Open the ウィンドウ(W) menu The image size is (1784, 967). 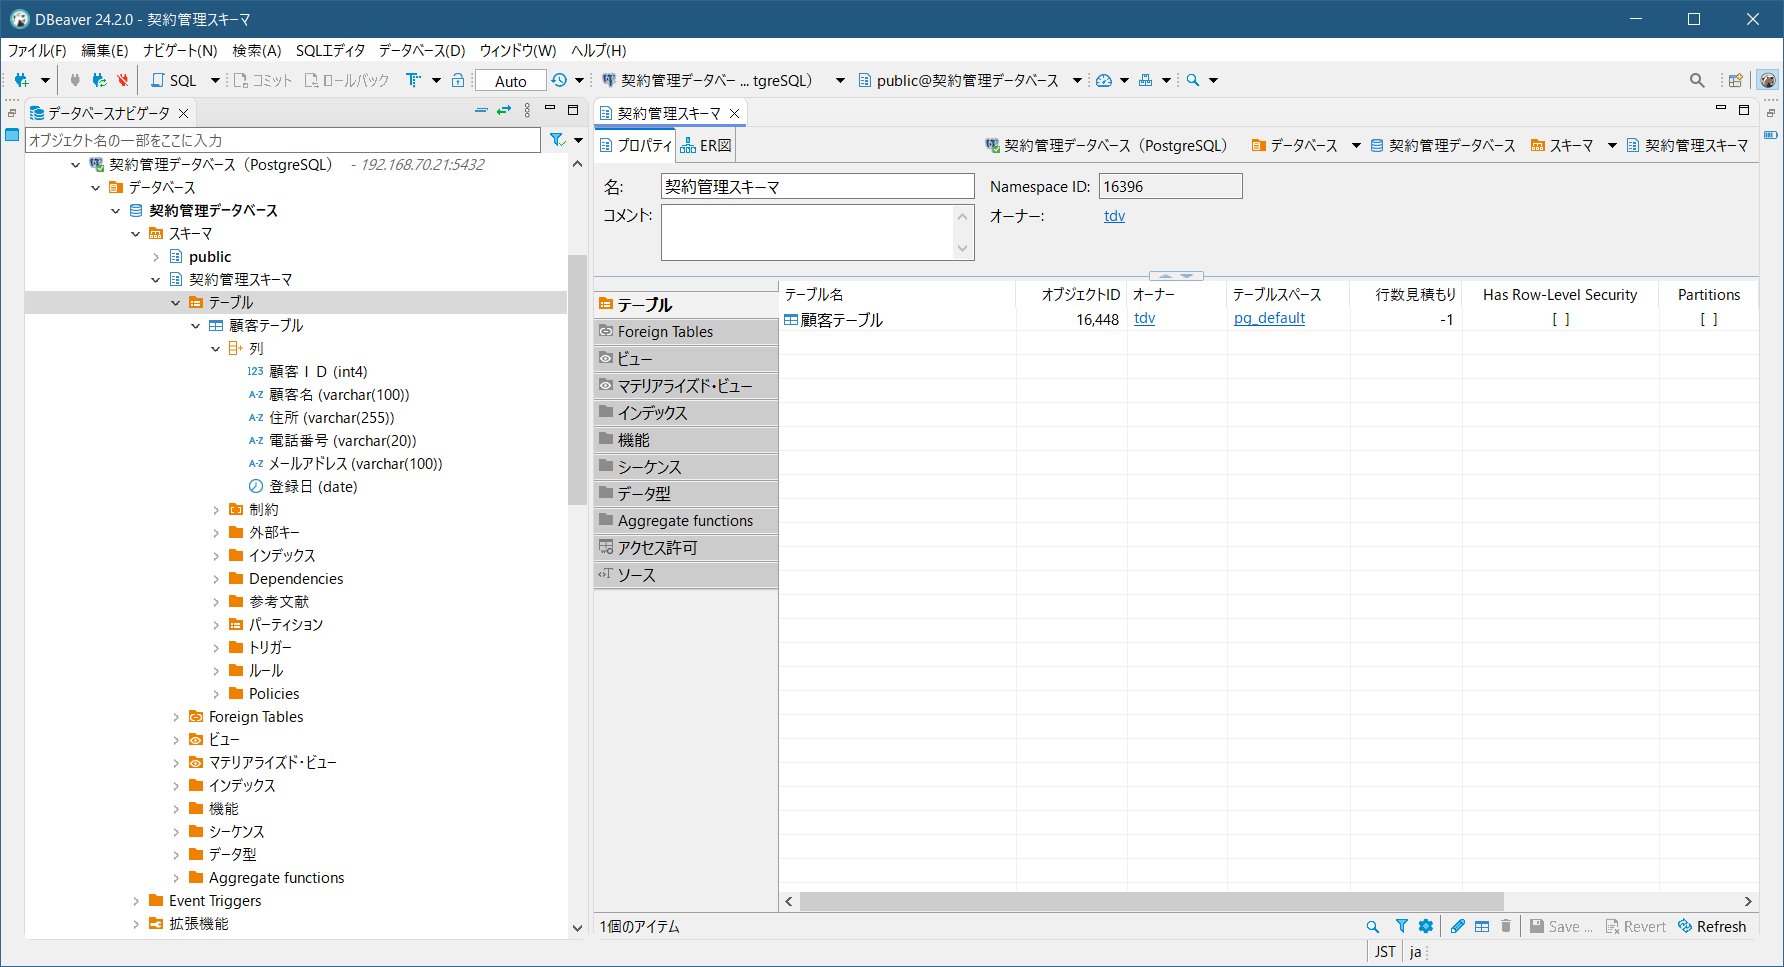(517, 51)
